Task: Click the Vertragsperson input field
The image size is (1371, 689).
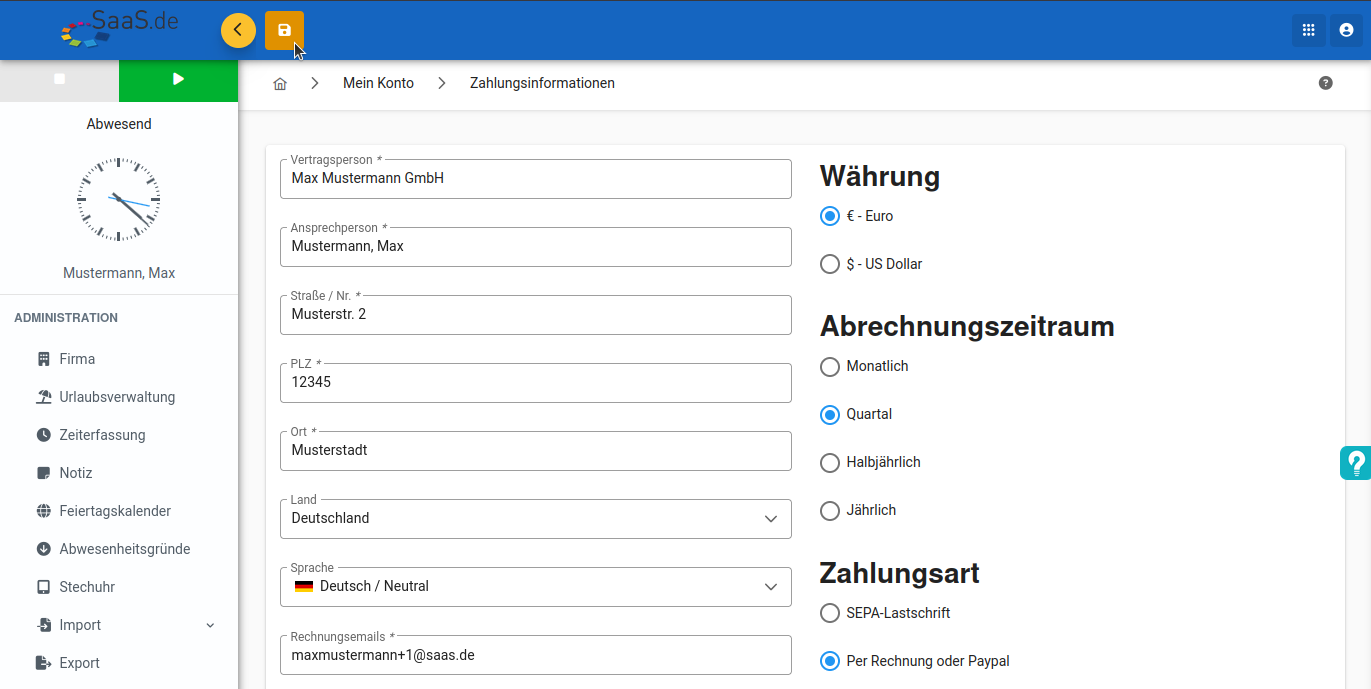Action: 535,179
